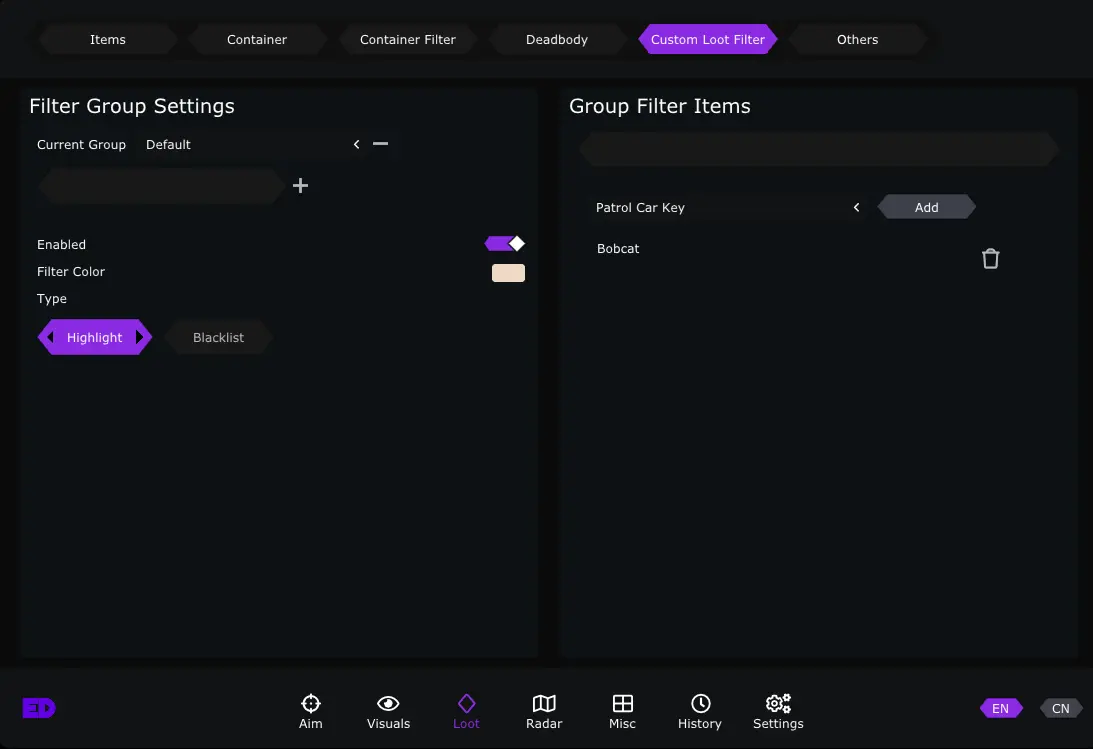
Task: Switch language to CN
Action: coord(1060,708)
